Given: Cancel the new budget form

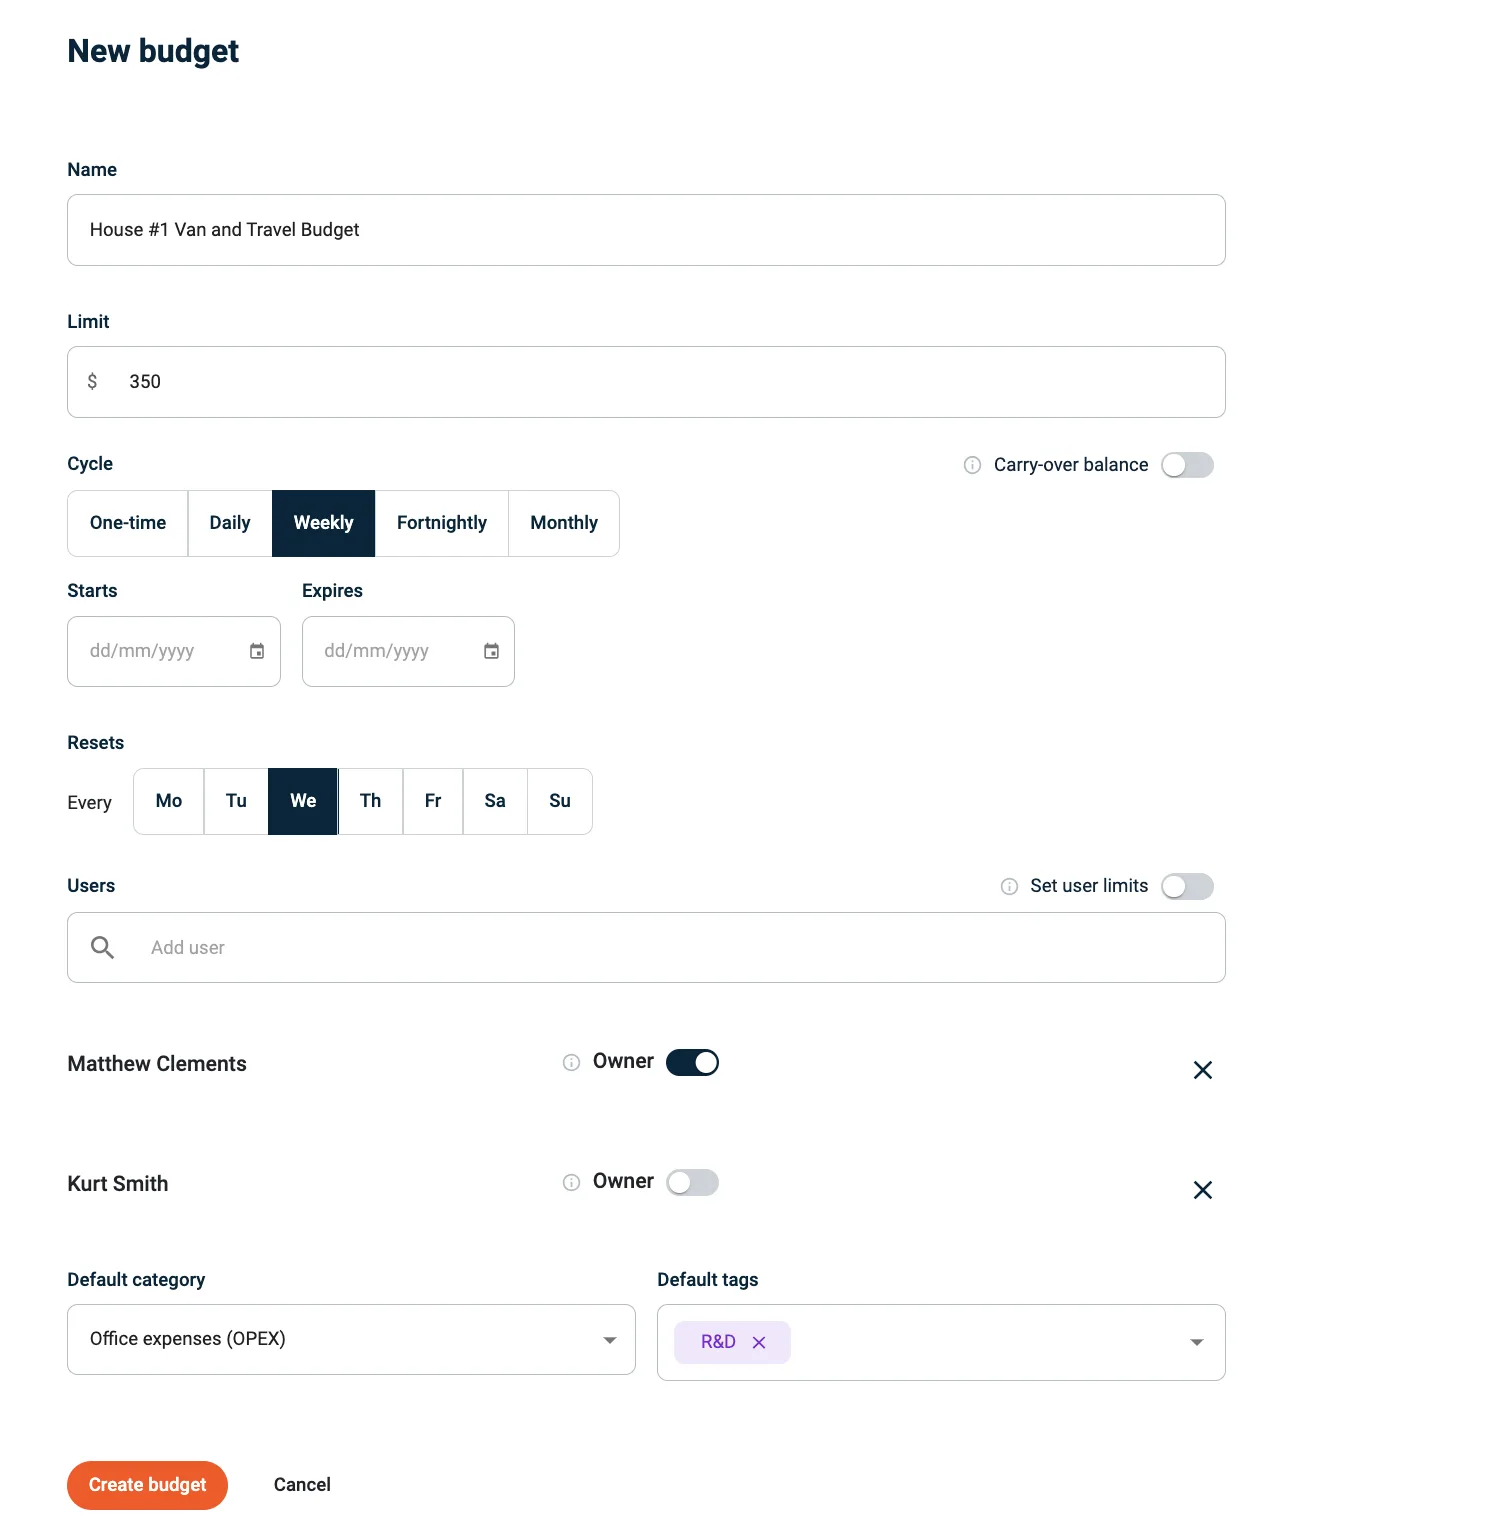Looking at the screenshot, I should 301,1485.
